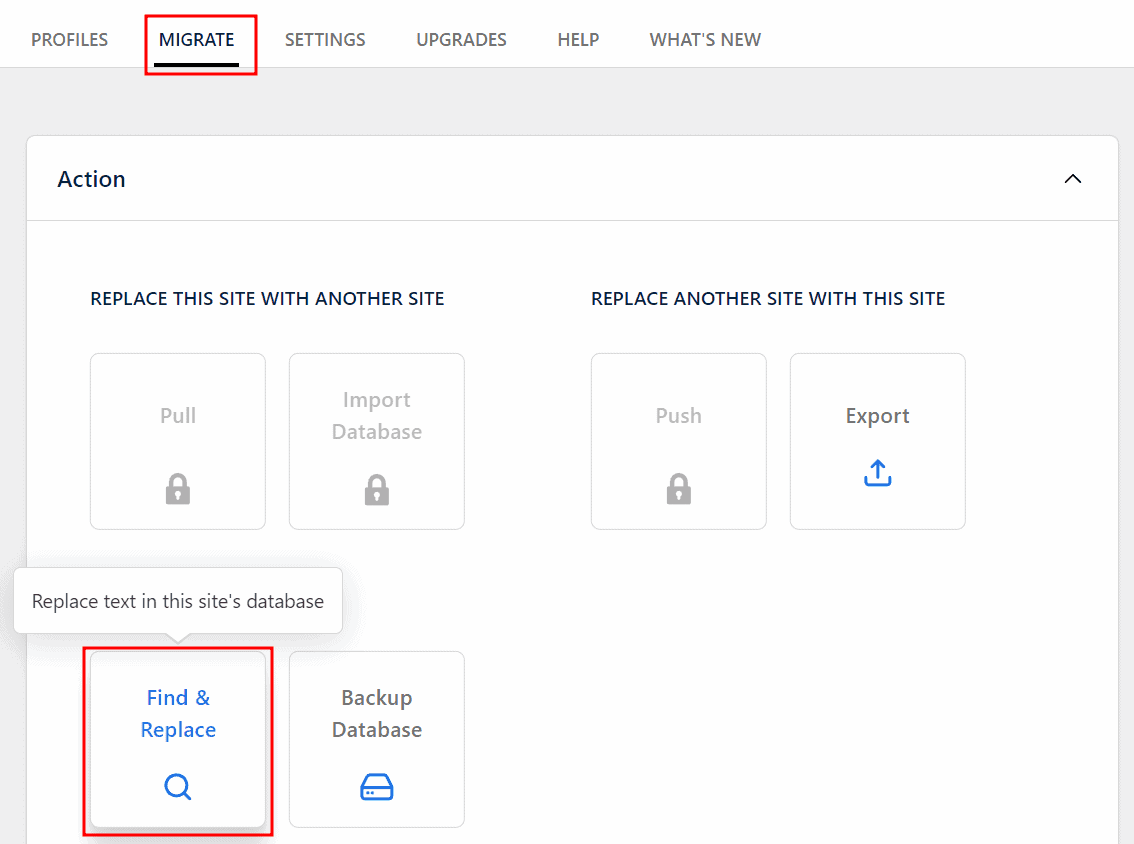Screen dimensions: 1134x844
Task: Click the padlock icon on Push
Action: coord(678,489)
